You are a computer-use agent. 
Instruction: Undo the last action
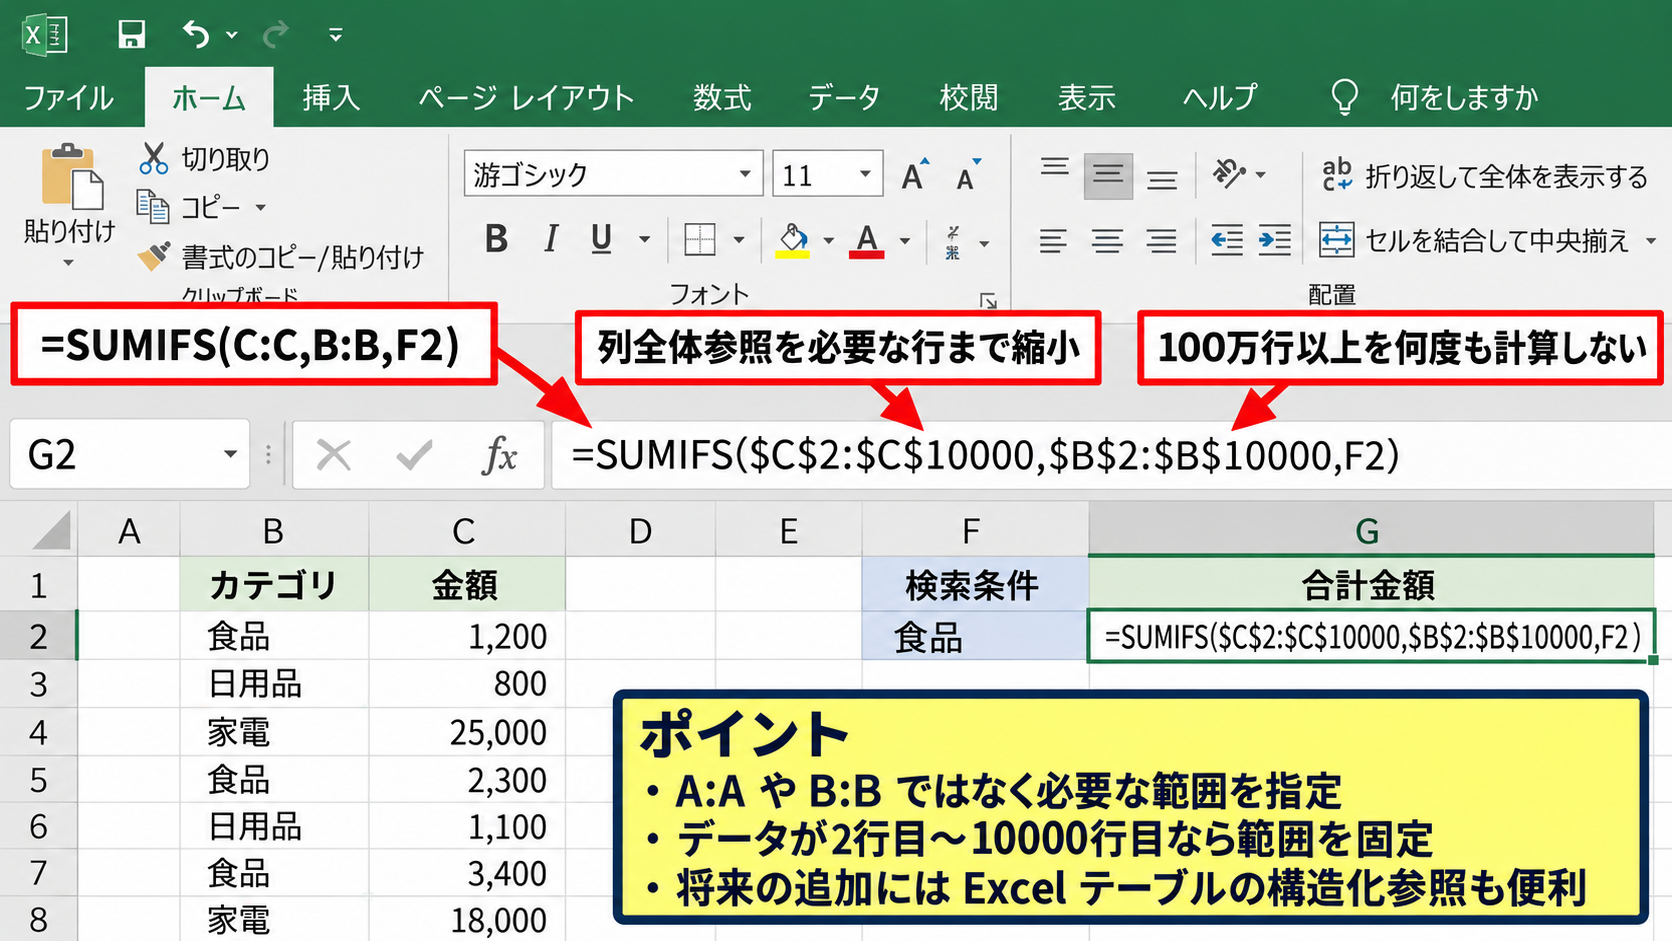196,35
